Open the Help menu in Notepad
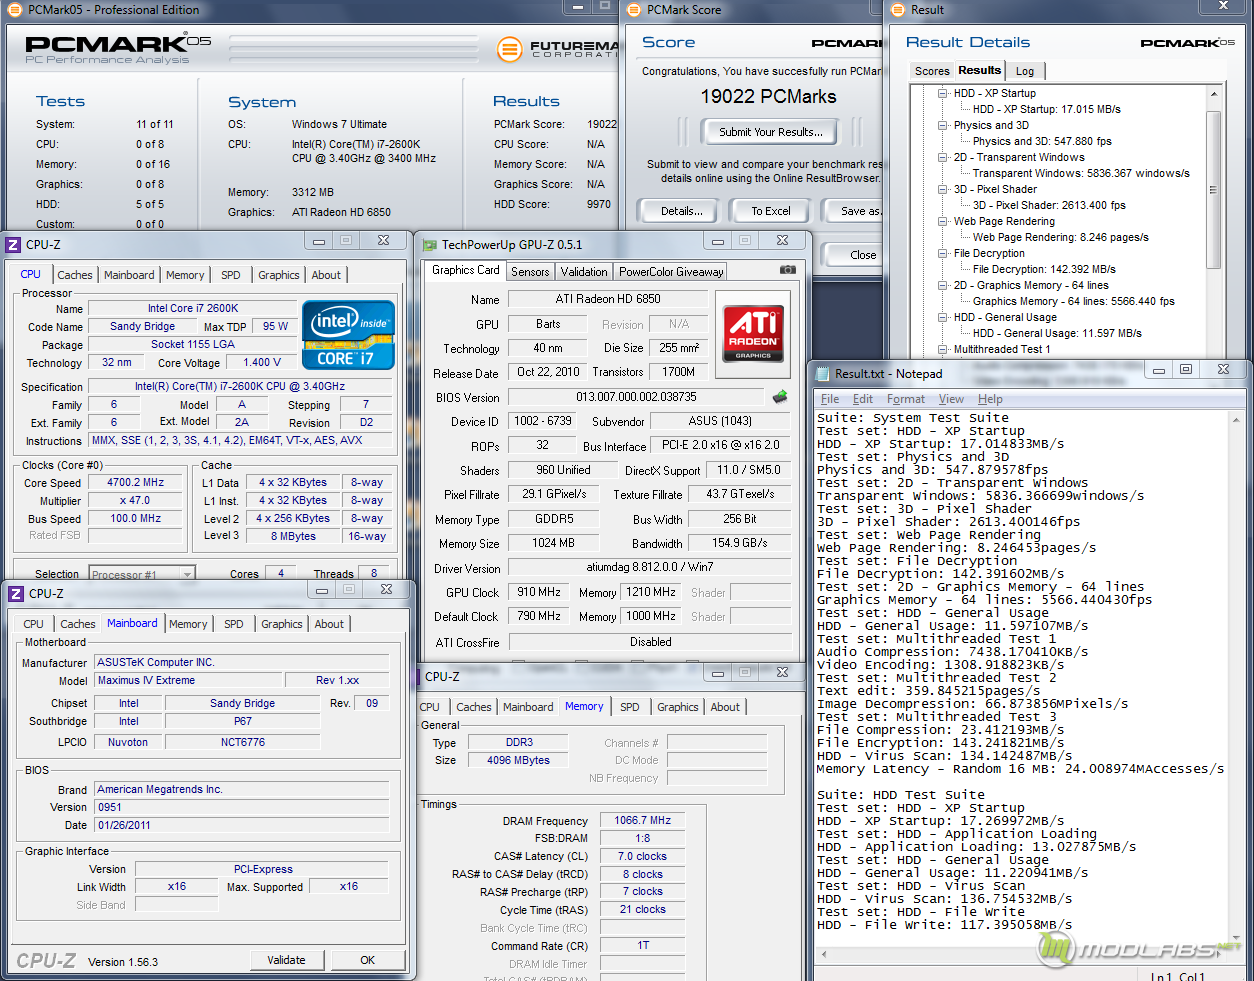This screenshot has height=981, width=1254. click(x=990, y=399)
